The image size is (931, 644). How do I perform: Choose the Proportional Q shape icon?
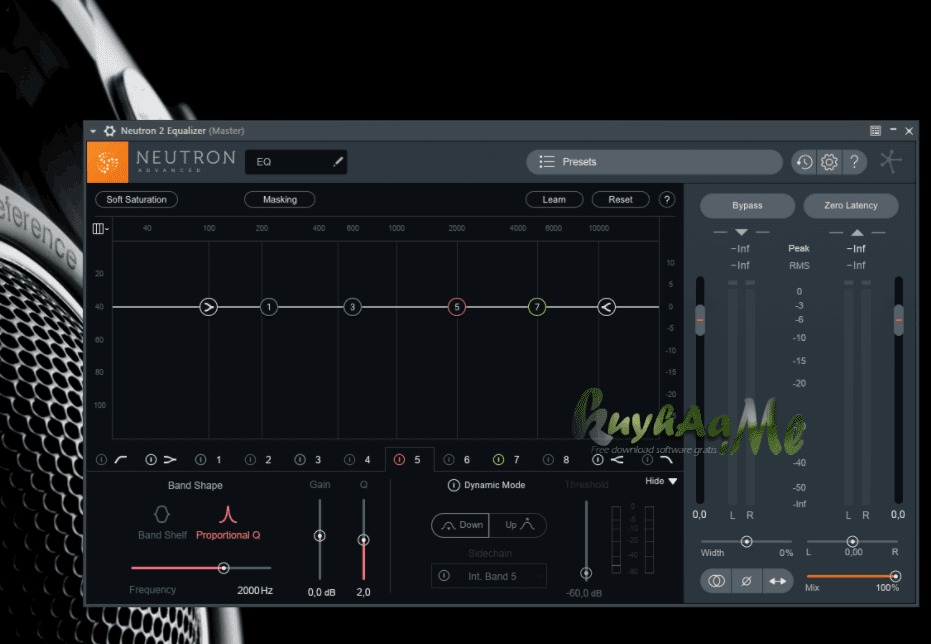pos(228,514)
